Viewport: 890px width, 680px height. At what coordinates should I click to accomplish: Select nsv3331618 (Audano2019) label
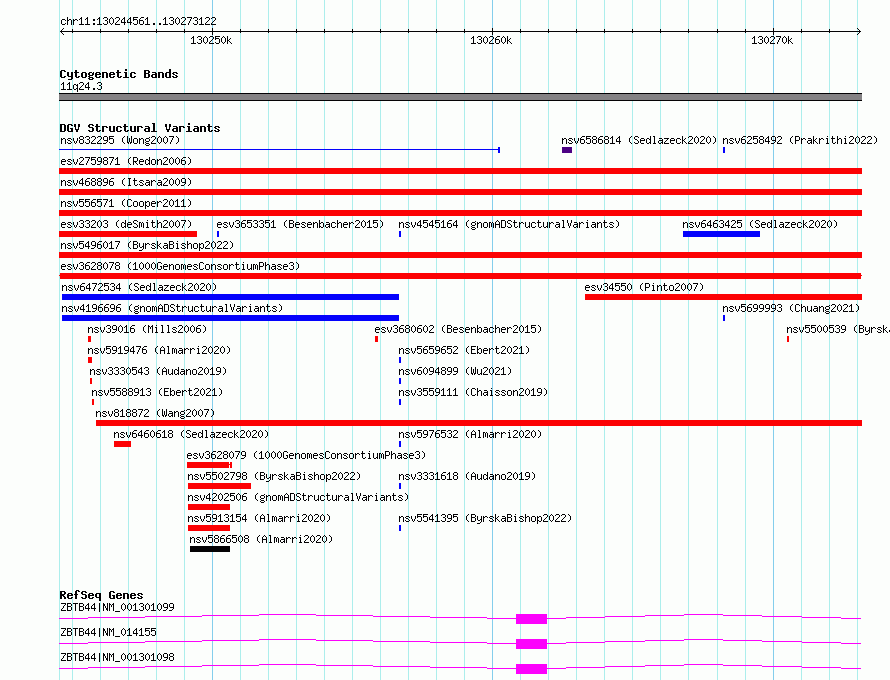[467, 476]
